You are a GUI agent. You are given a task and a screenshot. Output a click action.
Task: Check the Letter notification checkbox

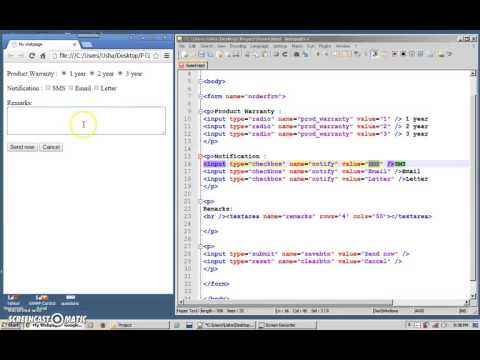point(96,88)
